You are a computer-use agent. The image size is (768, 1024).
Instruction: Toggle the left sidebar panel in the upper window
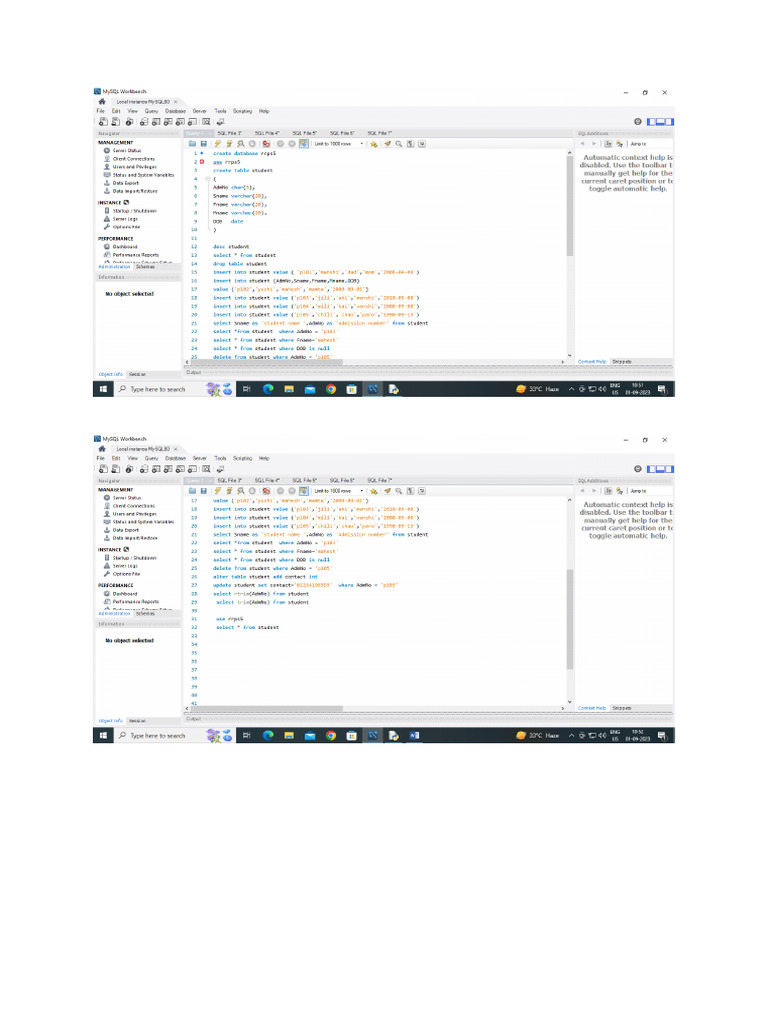pyautogui.click(x=651, y=121)
